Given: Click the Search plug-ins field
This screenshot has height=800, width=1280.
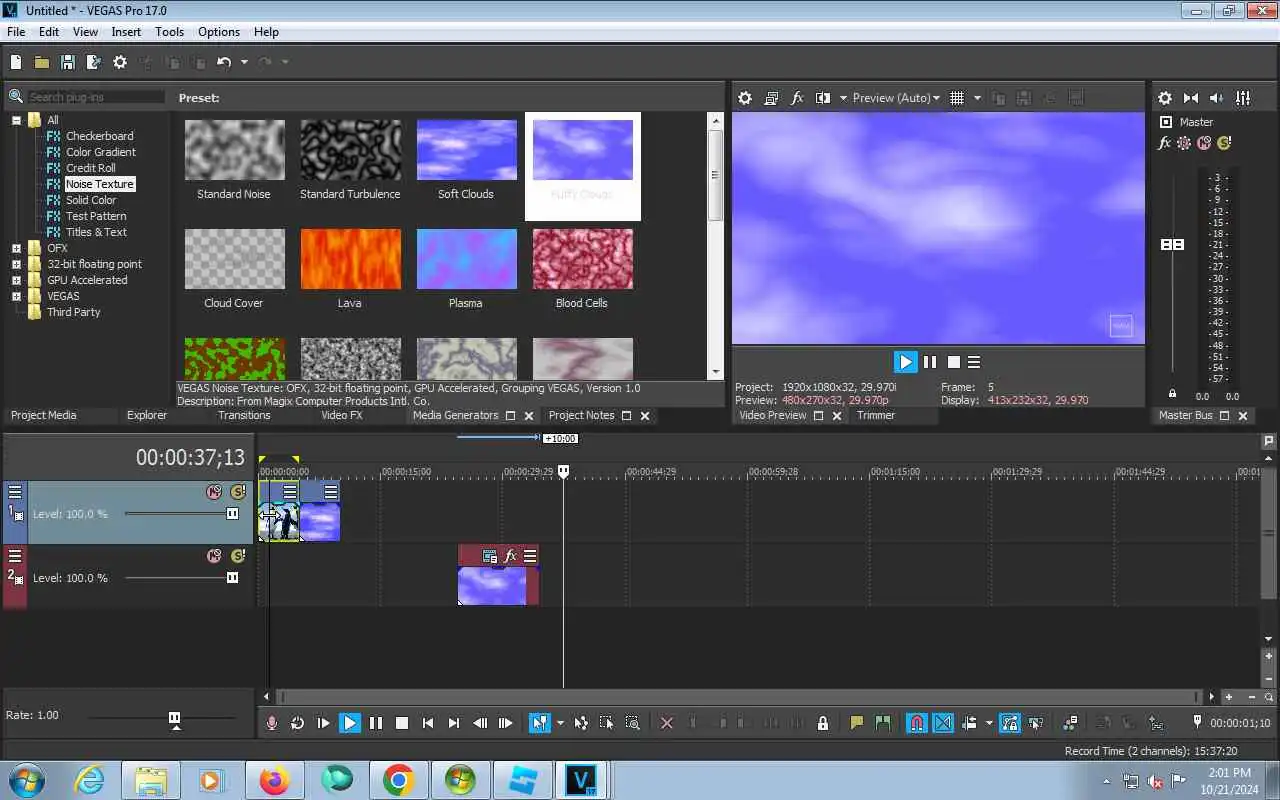Looking at the screenshot, I should click(96, 97).
